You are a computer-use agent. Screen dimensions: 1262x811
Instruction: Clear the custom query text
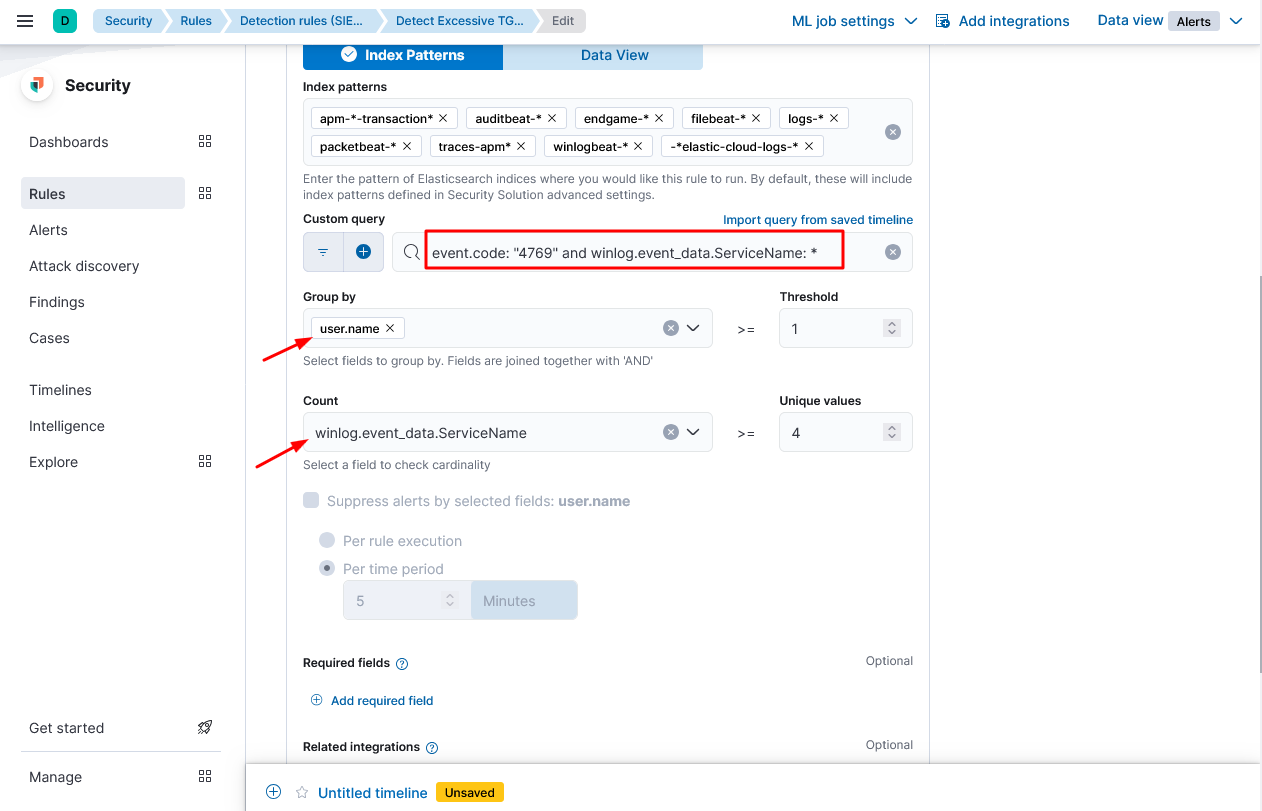(893, 252)
